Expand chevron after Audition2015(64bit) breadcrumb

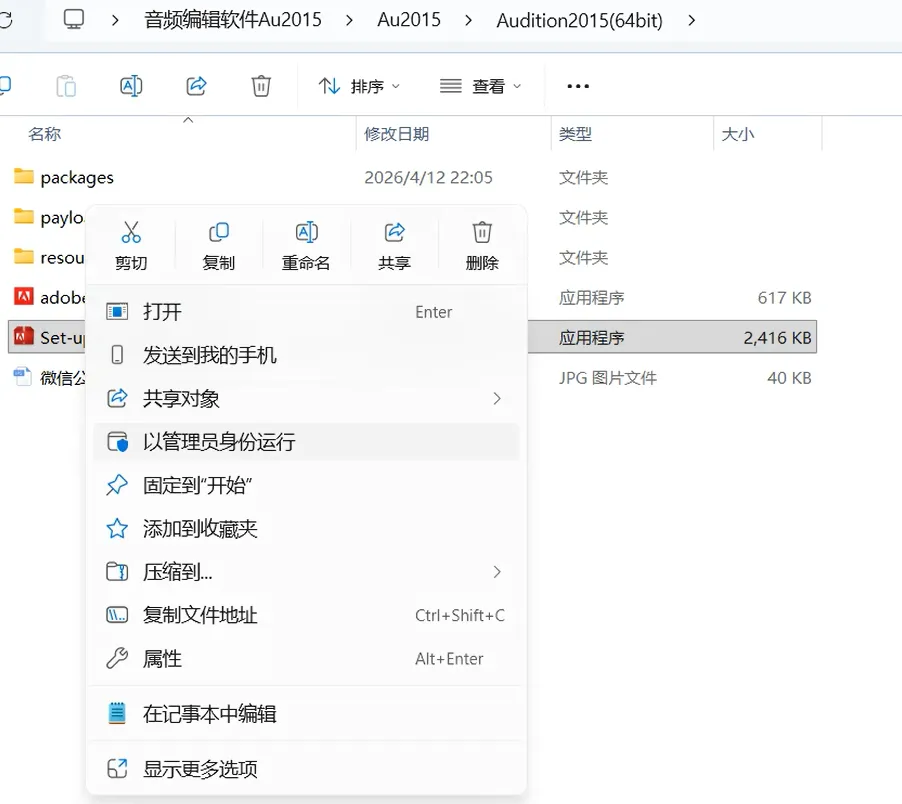pyautogui.click(x=691, y=21)
